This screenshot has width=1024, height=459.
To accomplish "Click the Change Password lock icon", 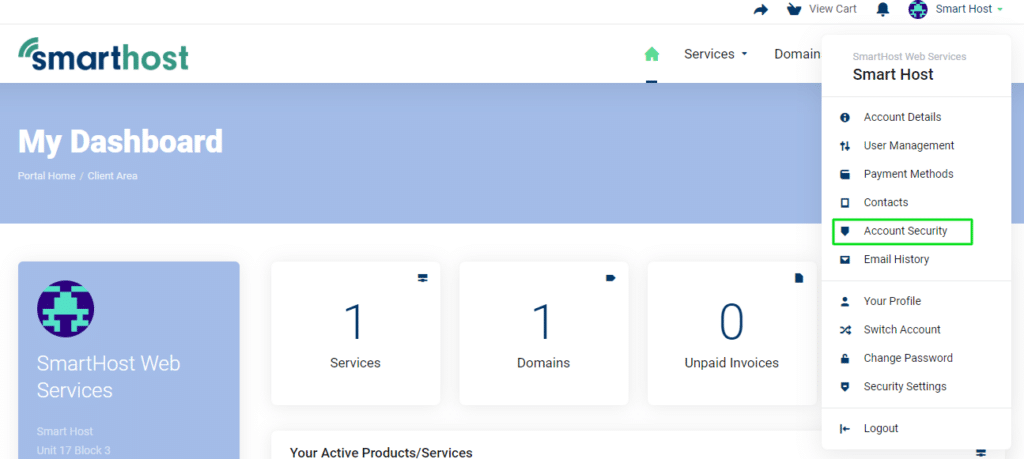I will [845, 358].
